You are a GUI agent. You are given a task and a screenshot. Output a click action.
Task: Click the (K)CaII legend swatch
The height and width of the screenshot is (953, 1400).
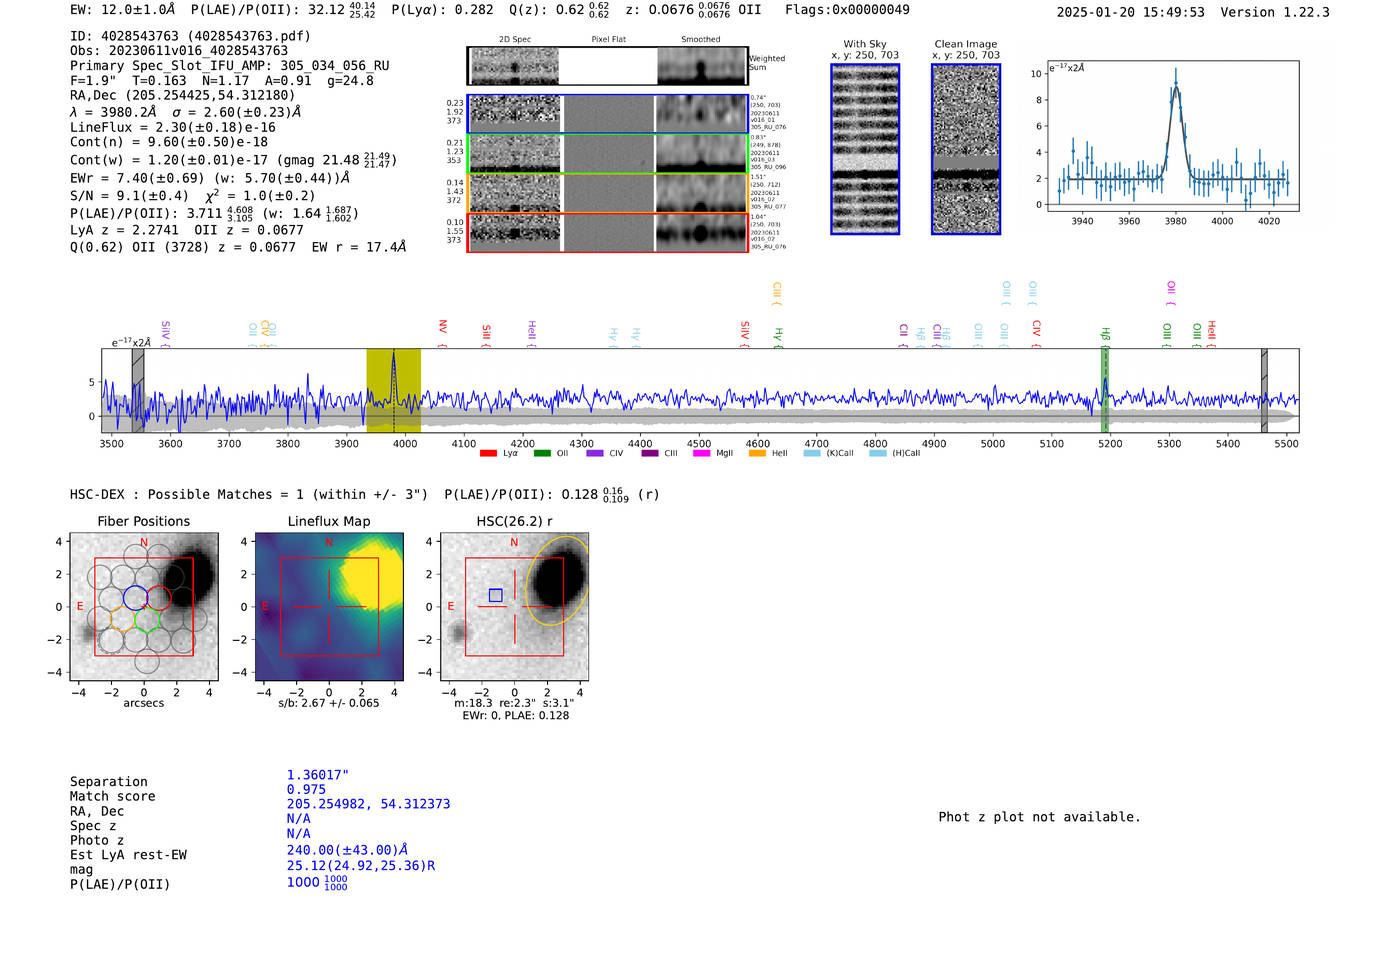coord(812,454)
